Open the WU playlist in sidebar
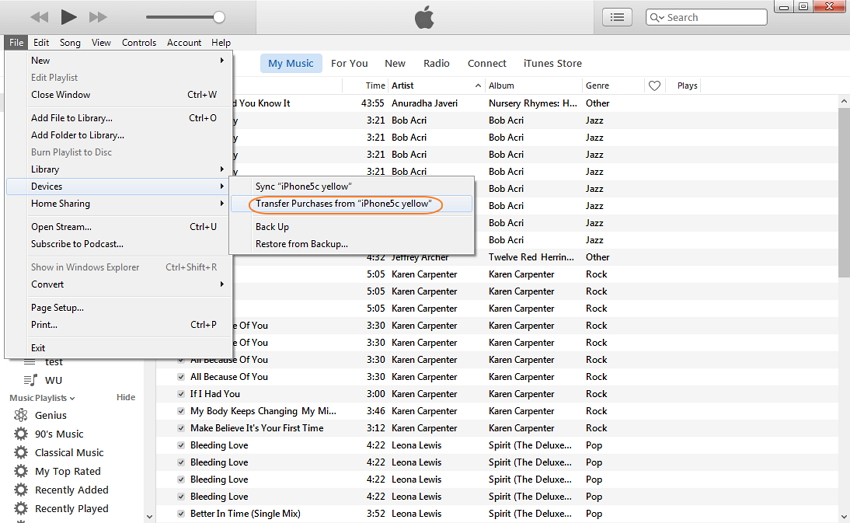 [53, 380]
